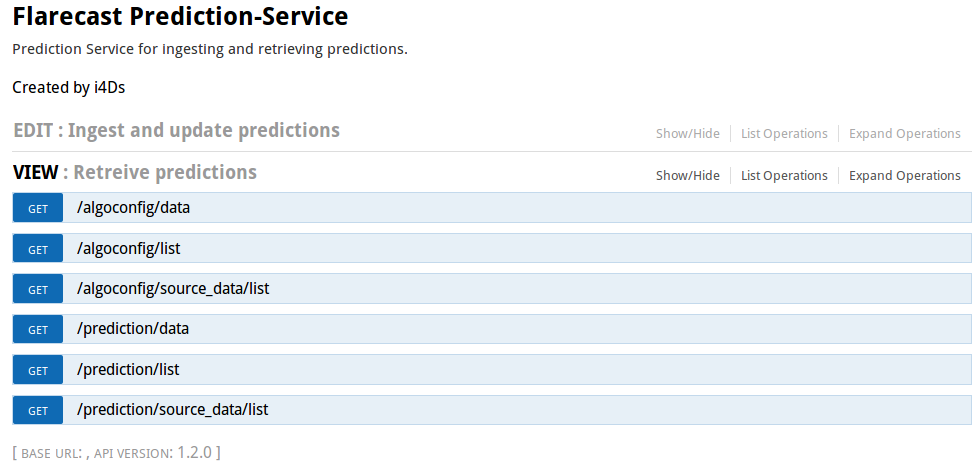List Operations for the VIEW section

click(784, 176)
